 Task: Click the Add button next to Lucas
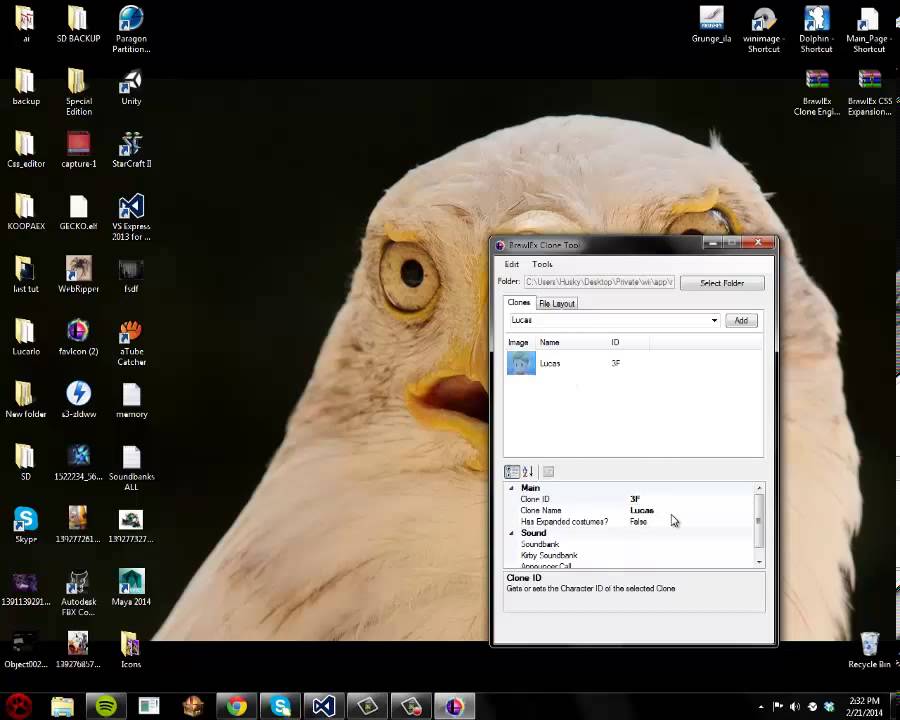(741, 320)
